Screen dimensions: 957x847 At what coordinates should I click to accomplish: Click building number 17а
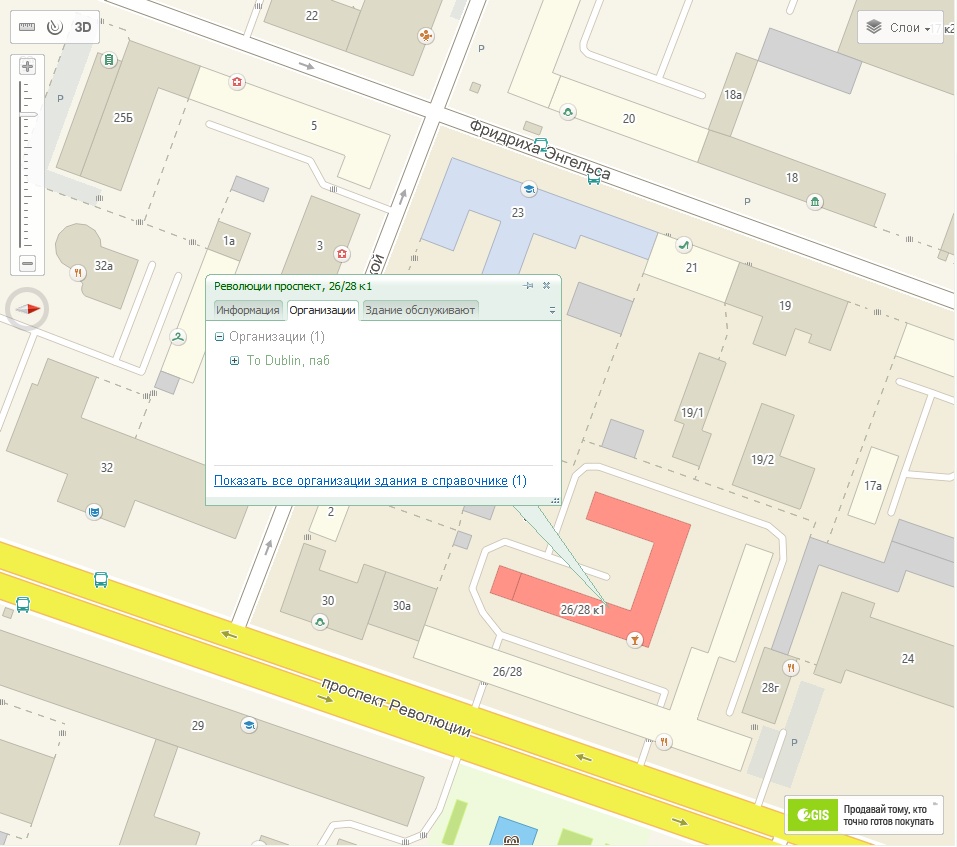pyautogui.click(x=873, y=486)
